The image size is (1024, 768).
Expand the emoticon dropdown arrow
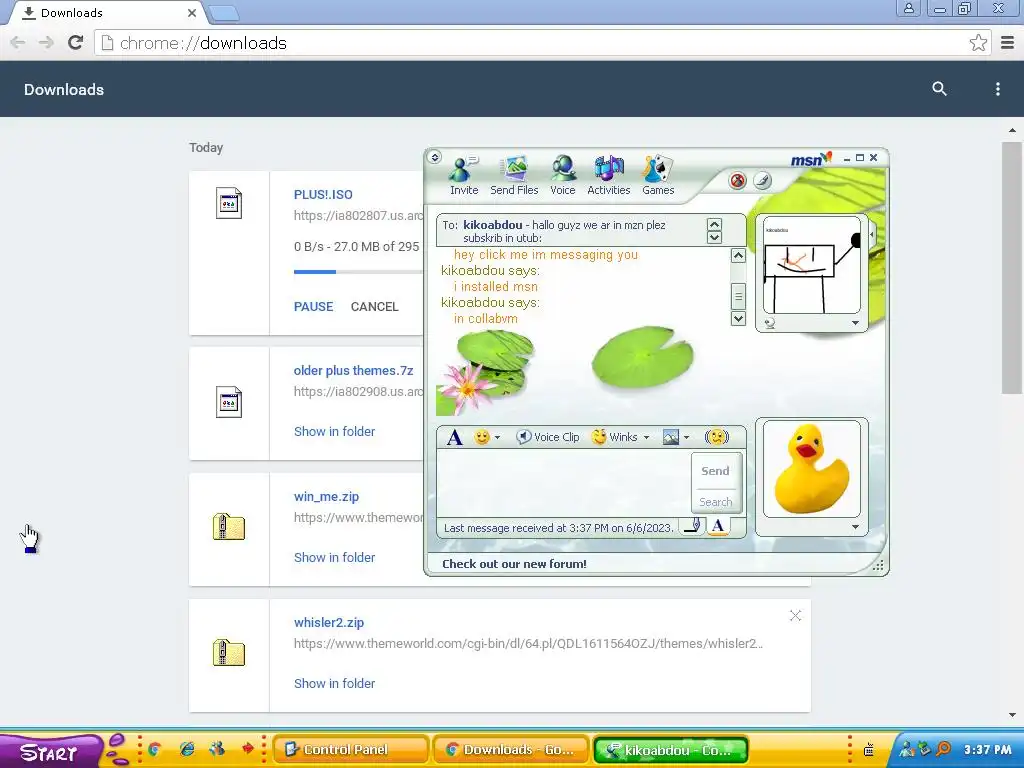(x=498, y=438)
